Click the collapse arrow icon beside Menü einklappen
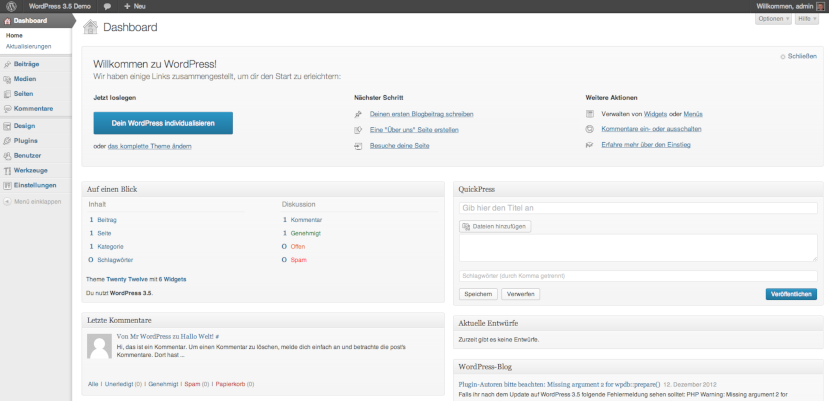Image resolution: width=829 pixels, height=401 pixels. (7, 202)
